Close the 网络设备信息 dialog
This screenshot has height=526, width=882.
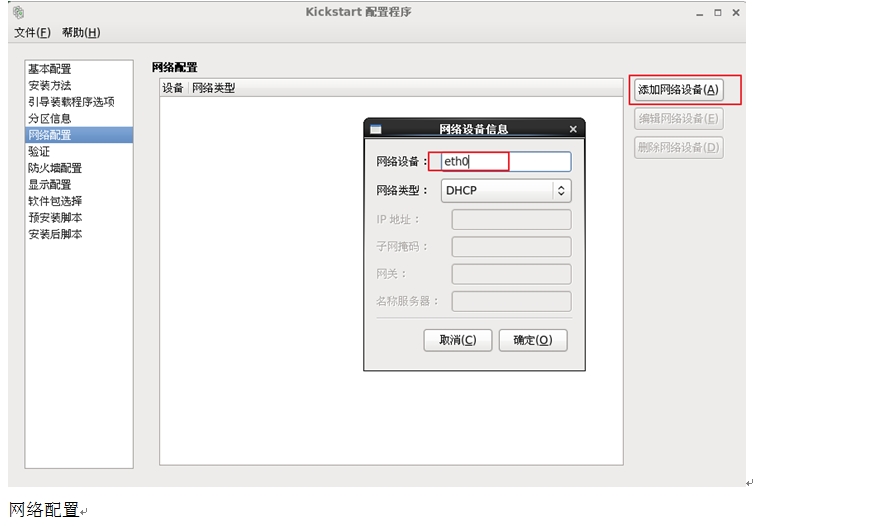[x=573, y=129]
